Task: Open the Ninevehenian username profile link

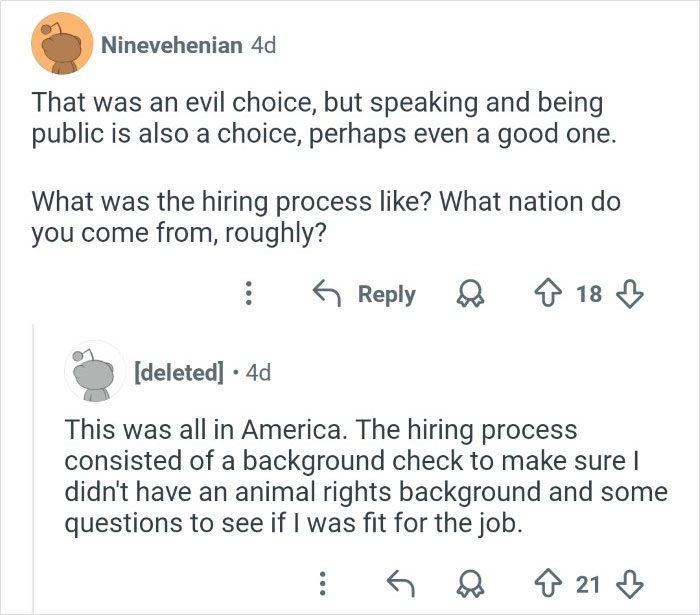Action: [x=170, y=46]
